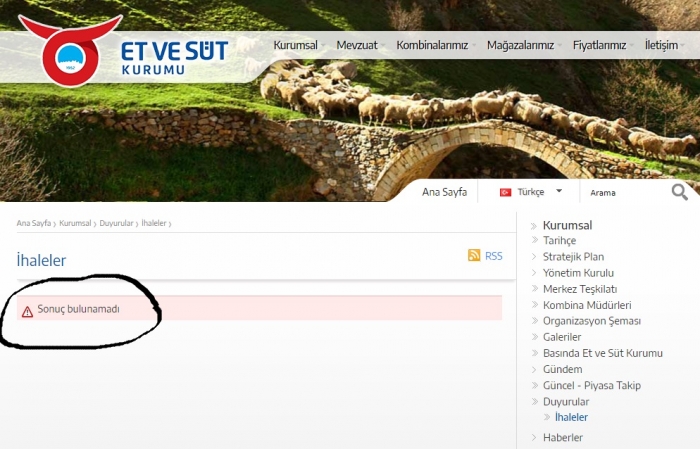Click the RSS text link
The width and height of the screenshot is (700, 449).
point(494,256)
